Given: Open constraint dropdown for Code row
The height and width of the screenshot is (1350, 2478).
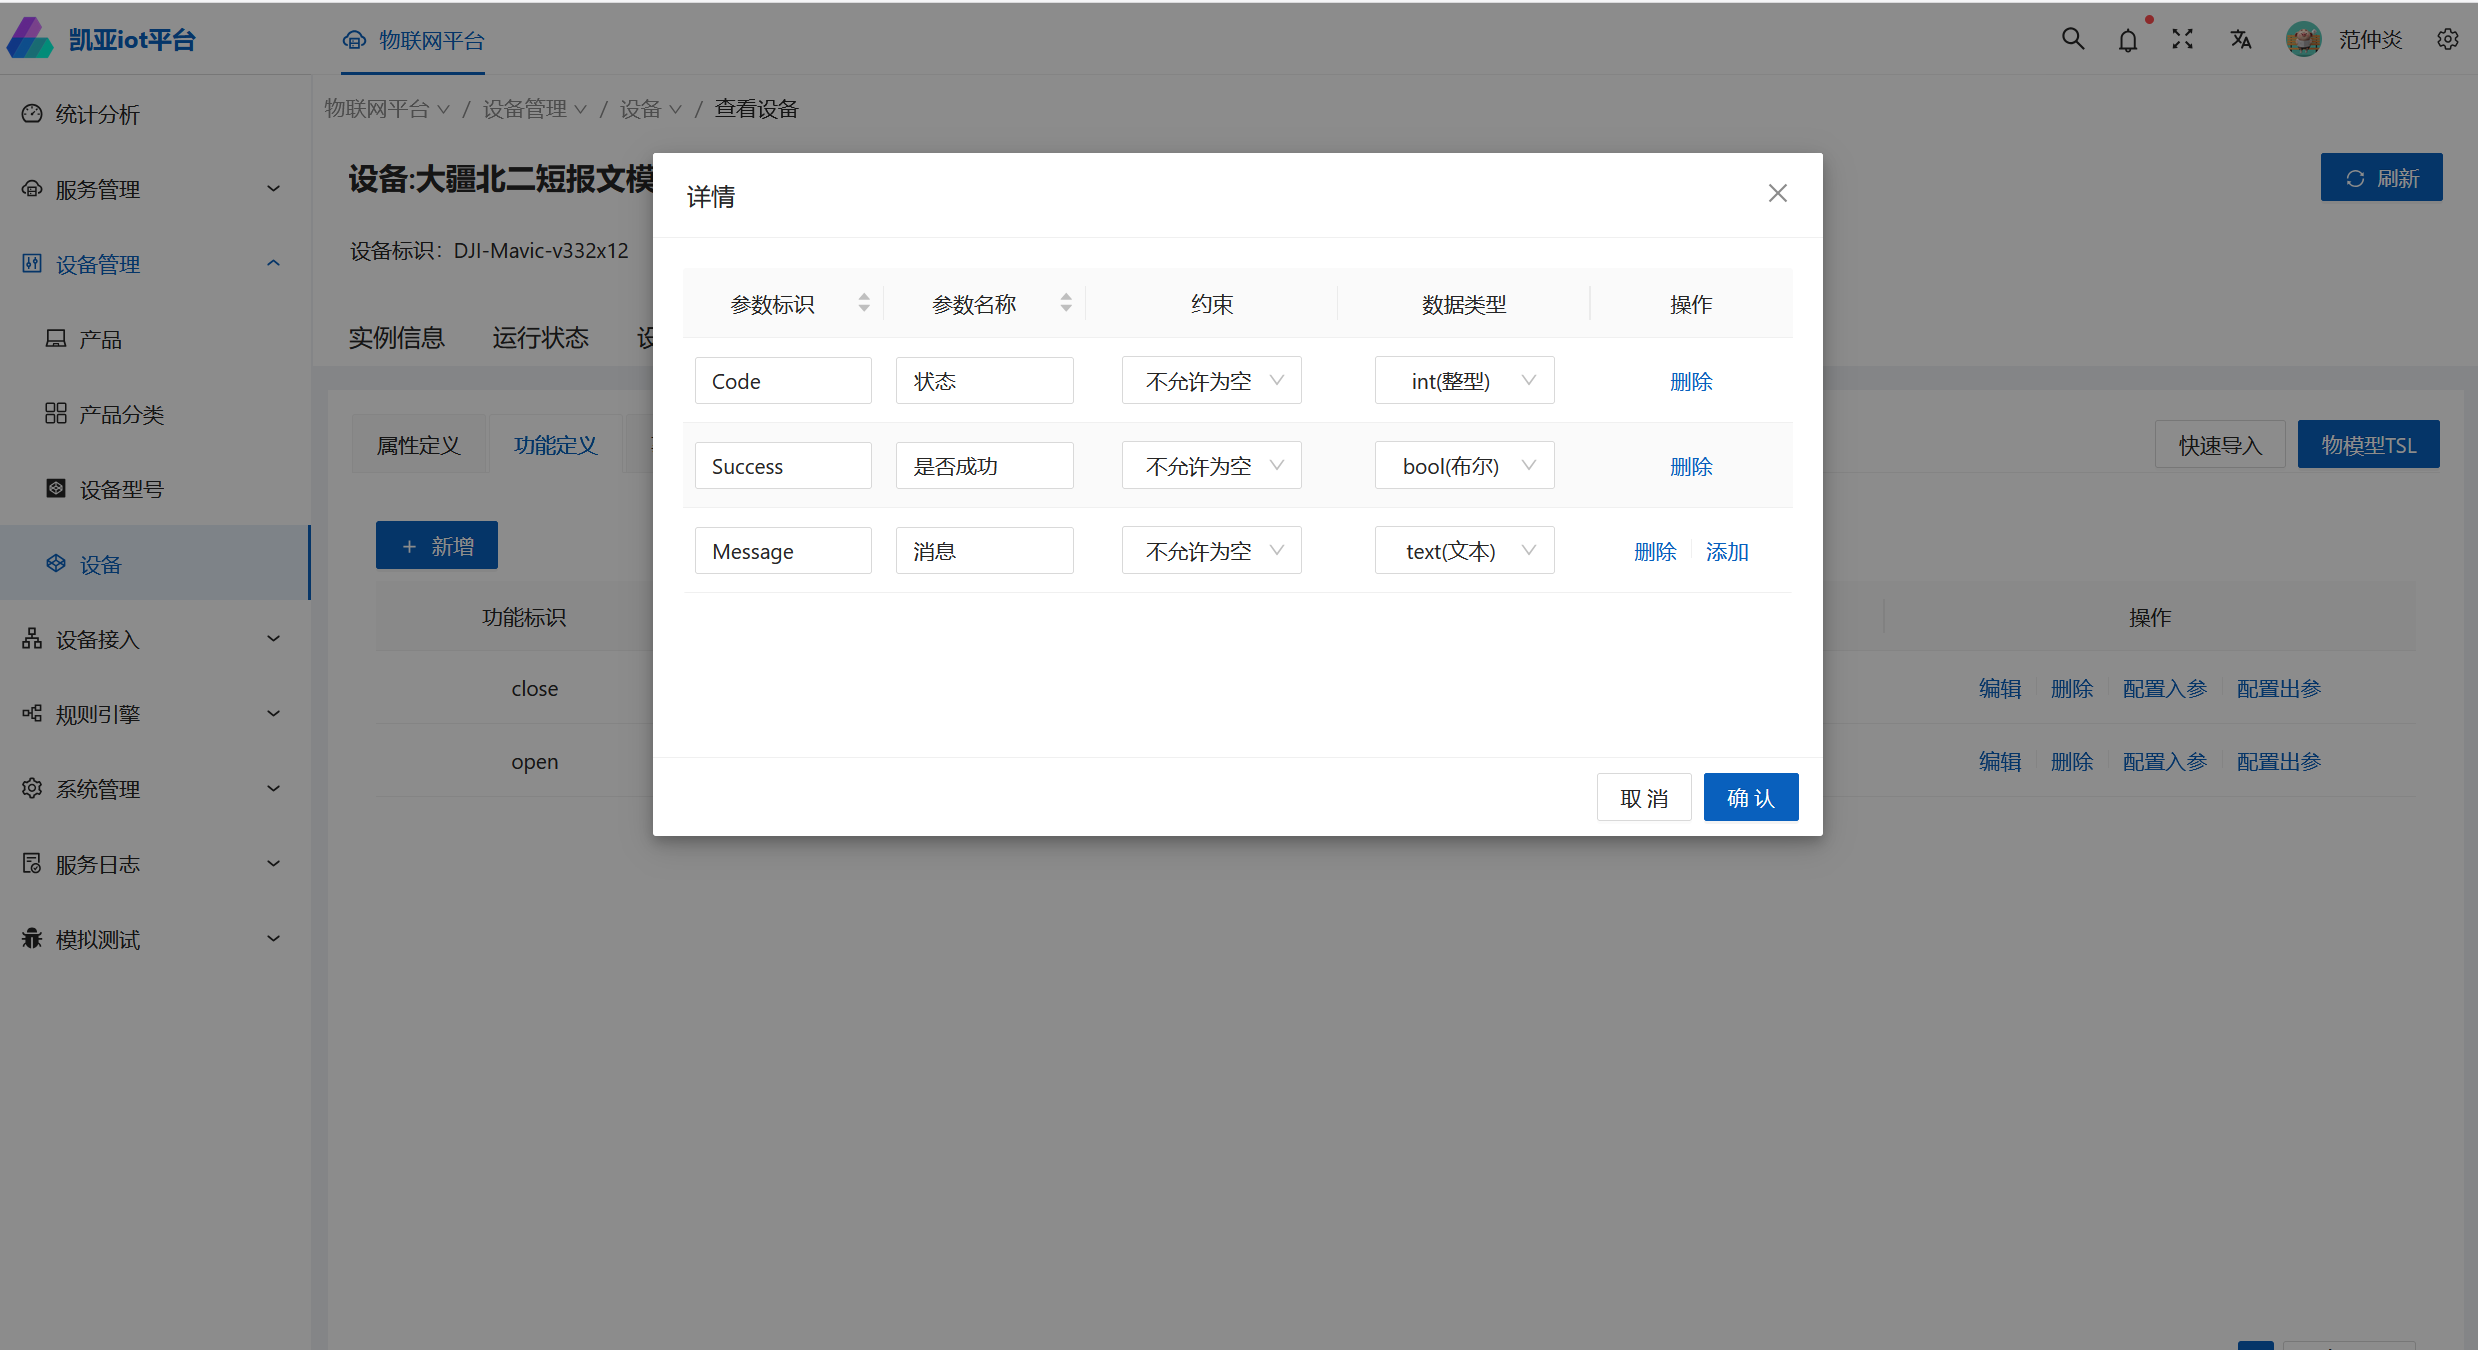Looking at the screenshot, I should click(1211, 381).
